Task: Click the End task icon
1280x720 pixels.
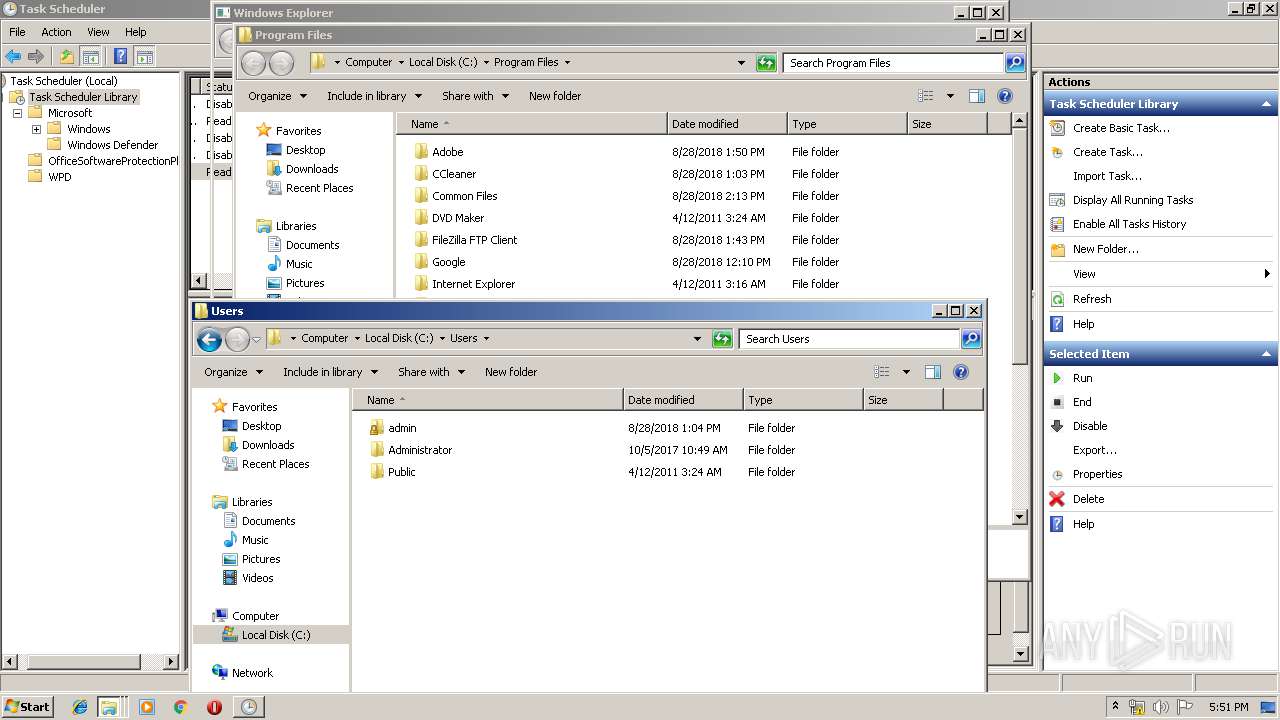Action: pos(1057,402)
